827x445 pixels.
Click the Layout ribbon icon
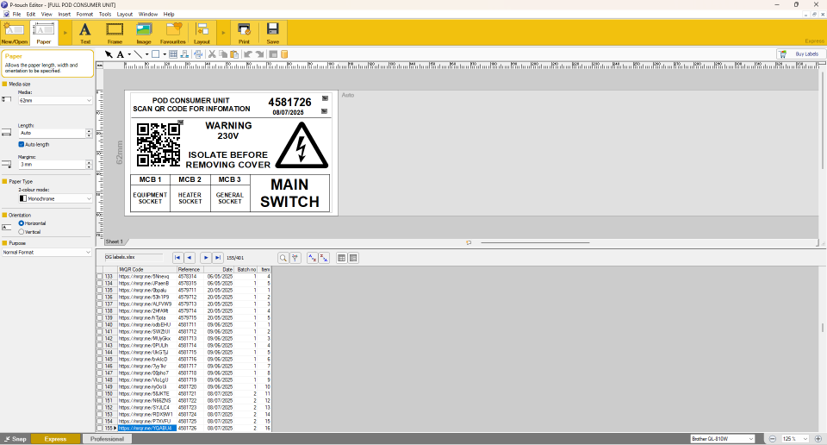202,33
